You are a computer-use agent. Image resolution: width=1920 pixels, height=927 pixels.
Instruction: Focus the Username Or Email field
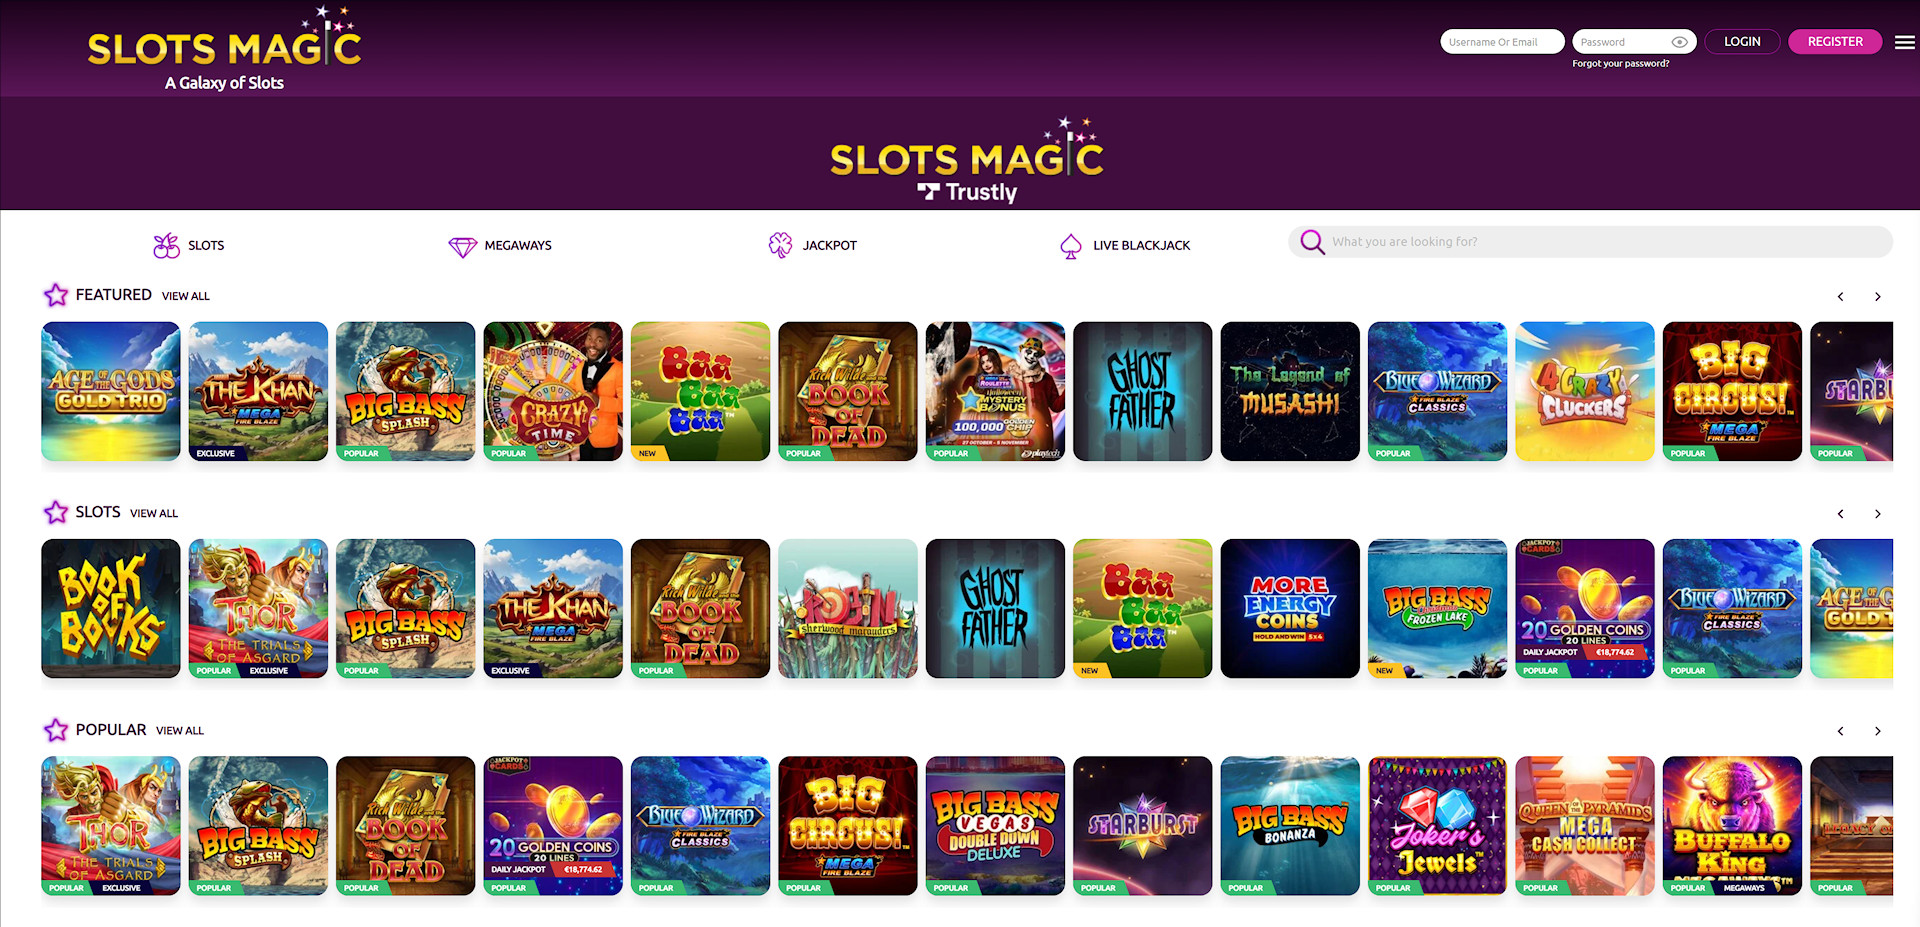point(1502,42)
